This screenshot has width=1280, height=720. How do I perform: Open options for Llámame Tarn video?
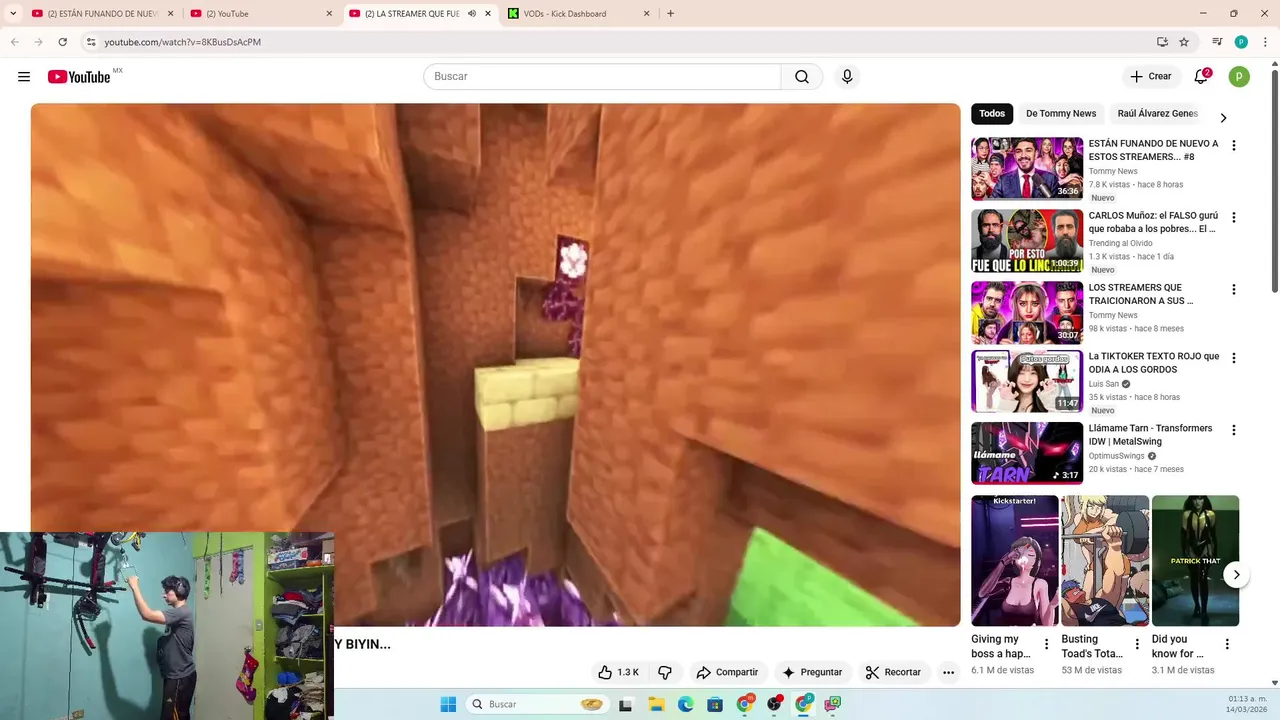1233,430
